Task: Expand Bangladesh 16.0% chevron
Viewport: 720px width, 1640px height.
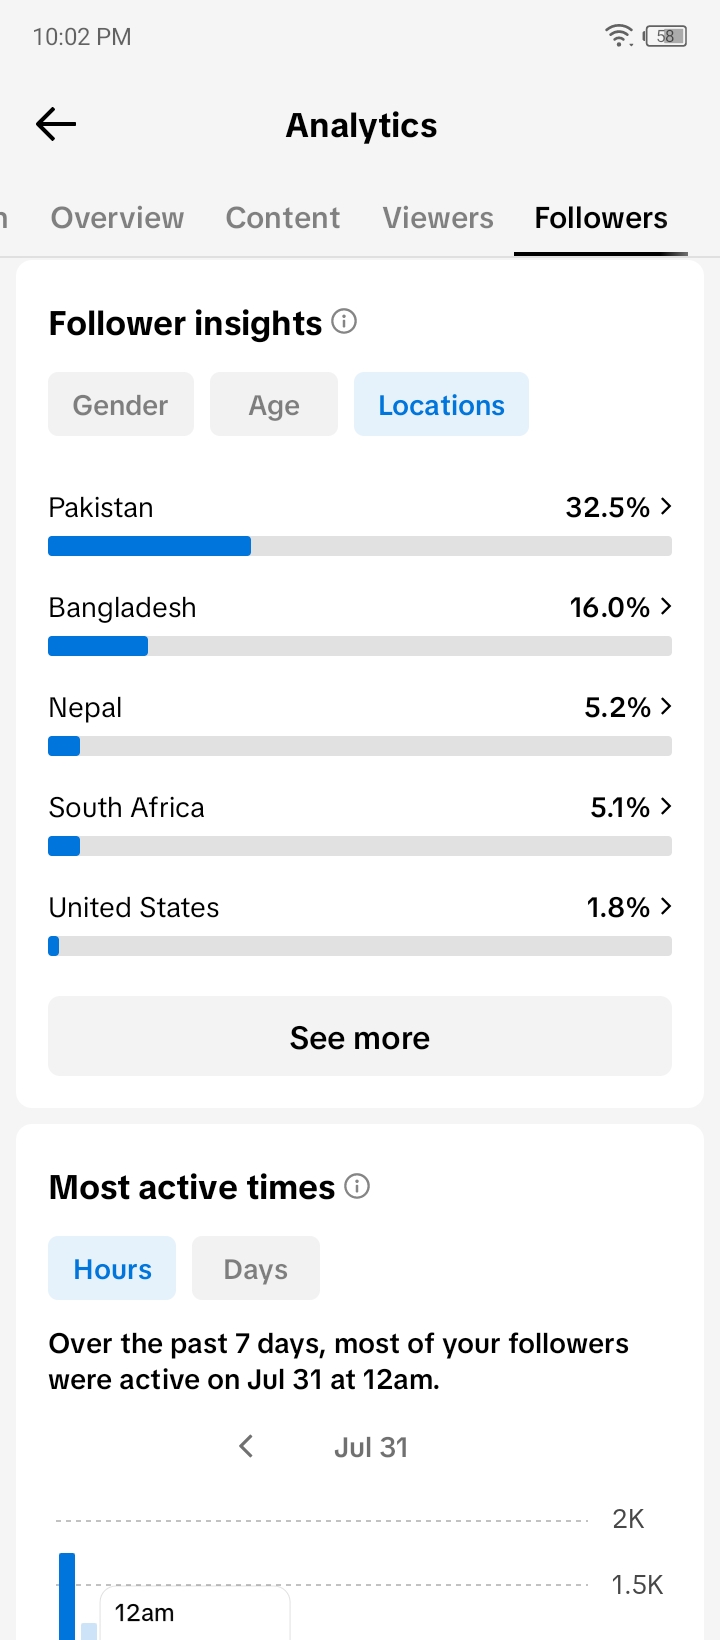Action: [666, 607]
